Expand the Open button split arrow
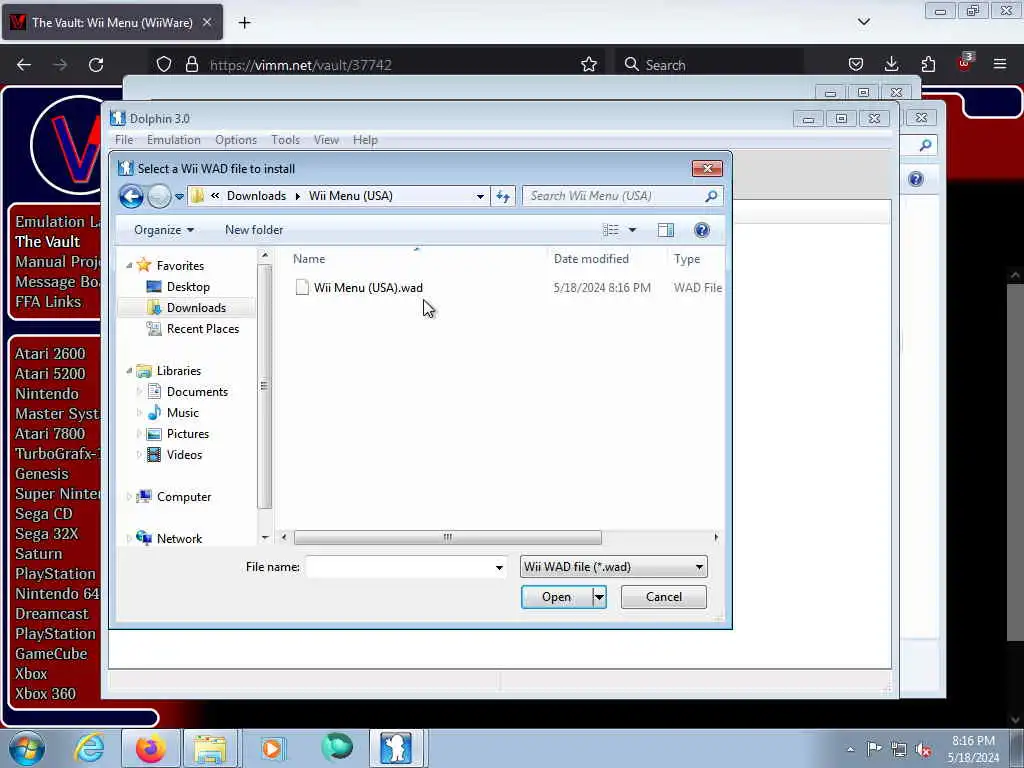 599,597
